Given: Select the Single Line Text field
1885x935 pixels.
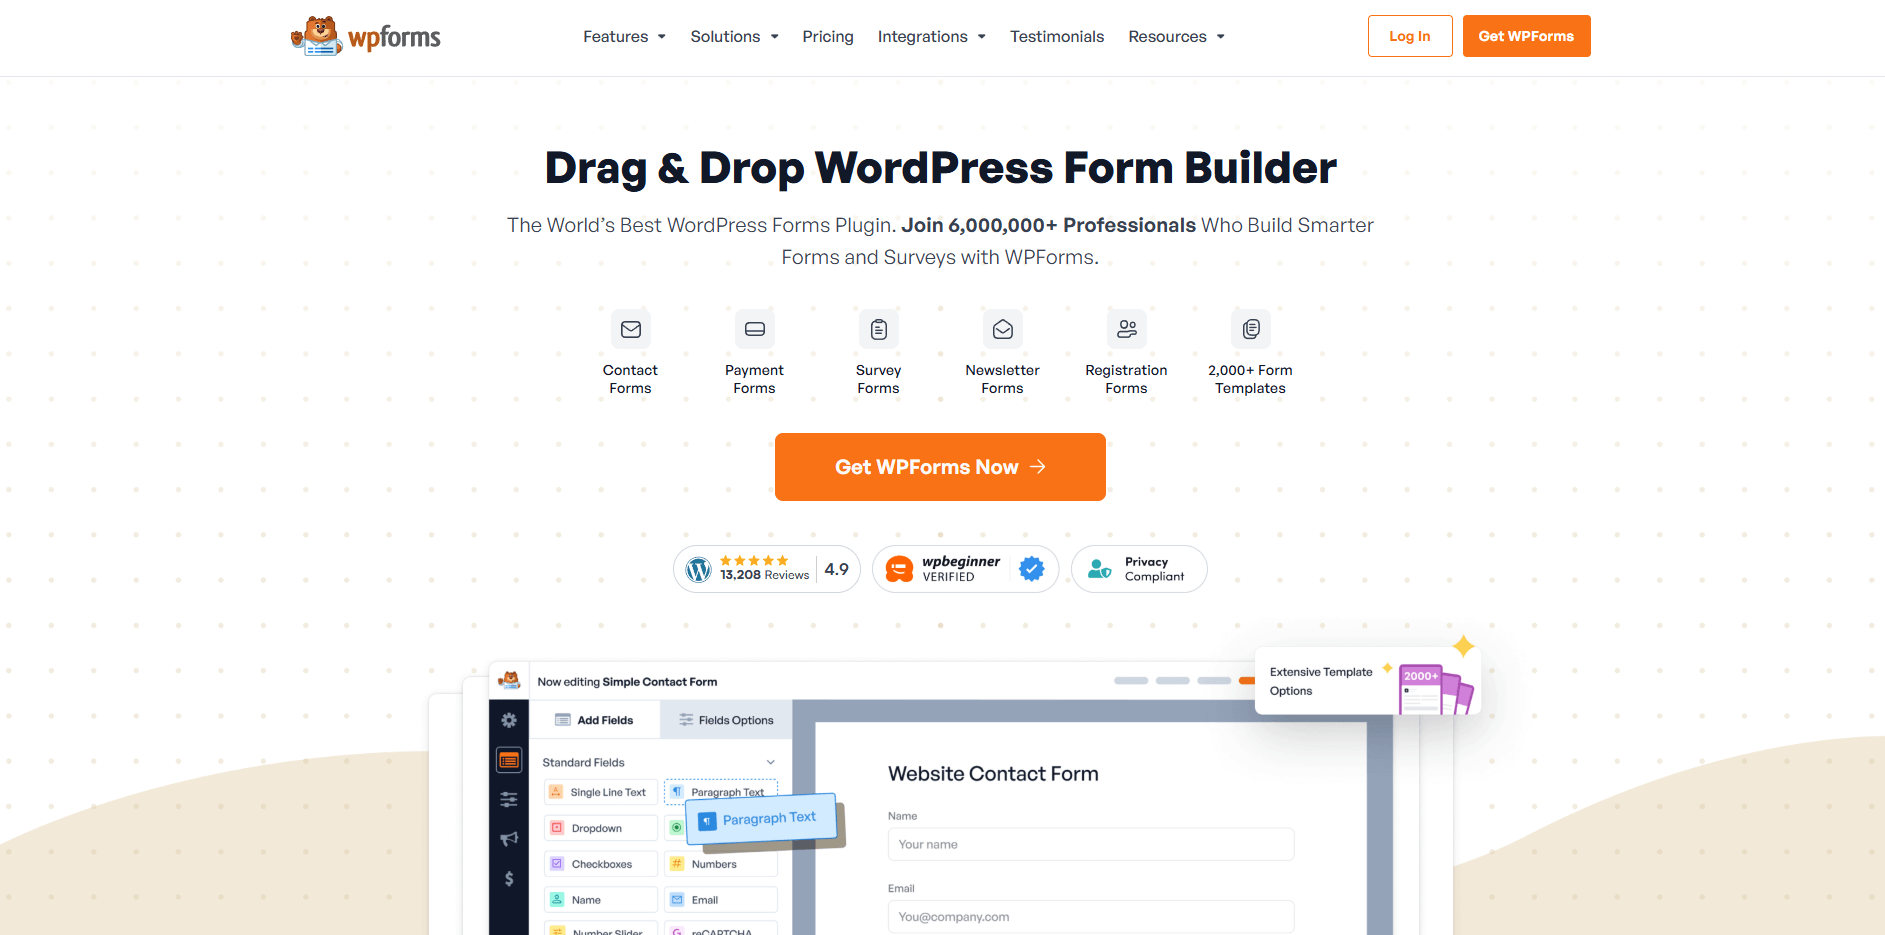Looking at the screenshot, I should [601, 792].
